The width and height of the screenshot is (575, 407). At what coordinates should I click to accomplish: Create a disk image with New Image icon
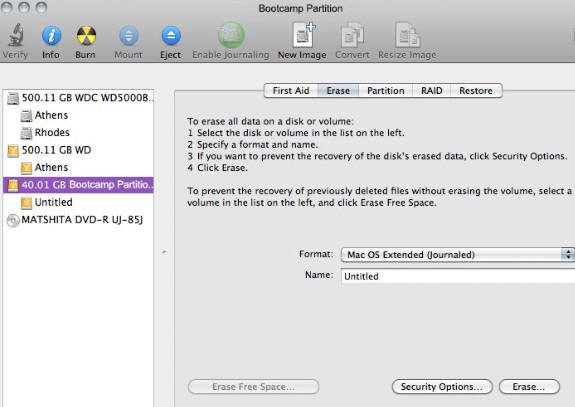(x=303, y=35)
